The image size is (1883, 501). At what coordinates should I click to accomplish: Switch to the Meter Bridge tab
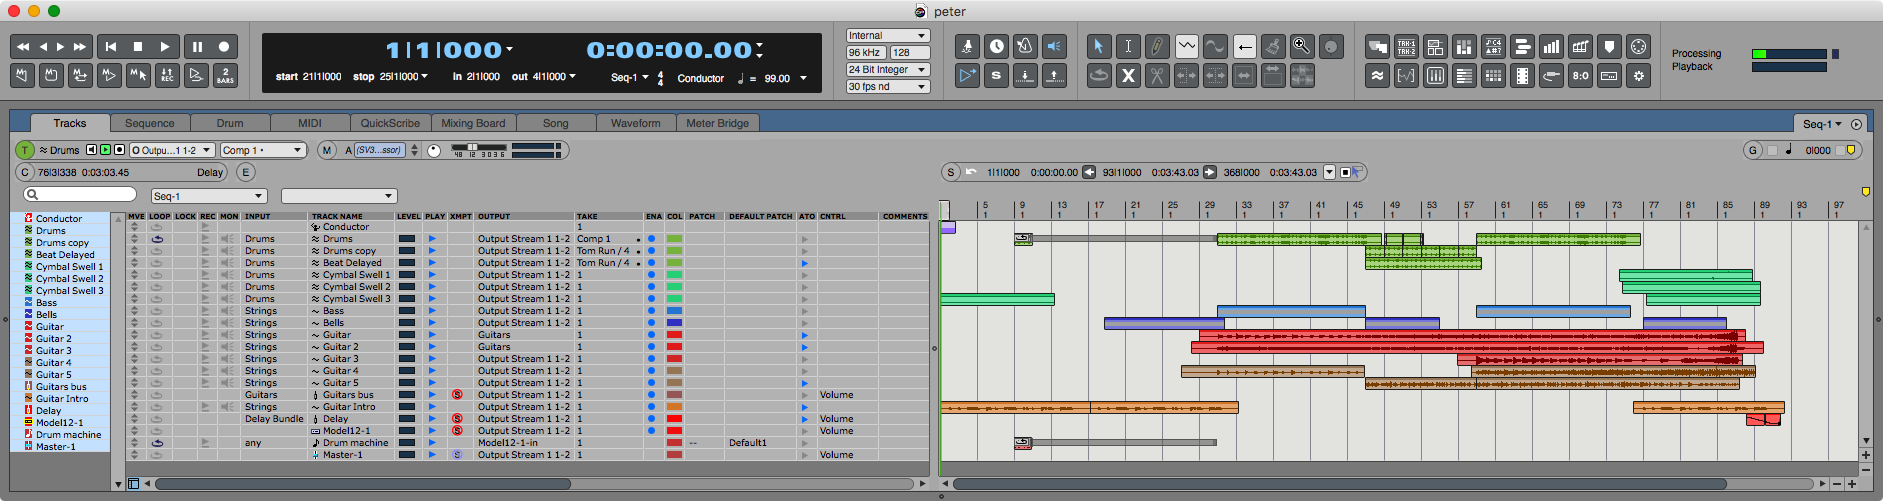(718, 123)
